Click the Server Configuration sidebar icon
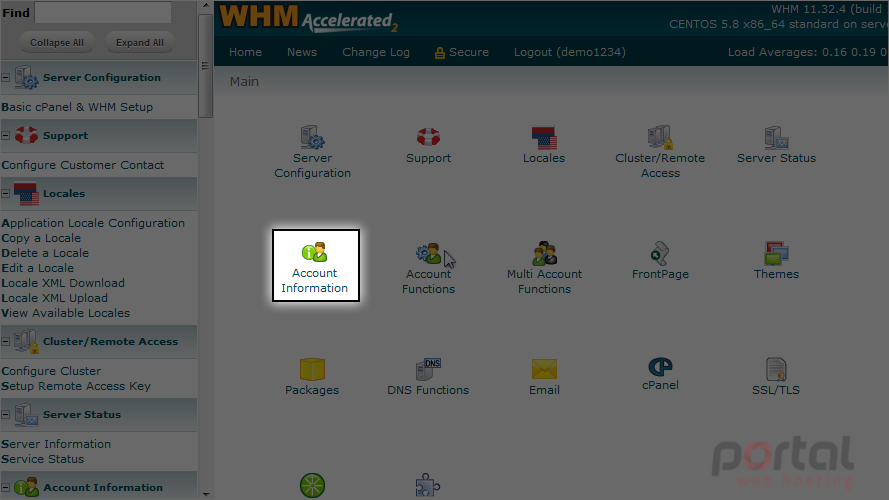The width and height of the screenshot is (889, 500). pos(26,78)
